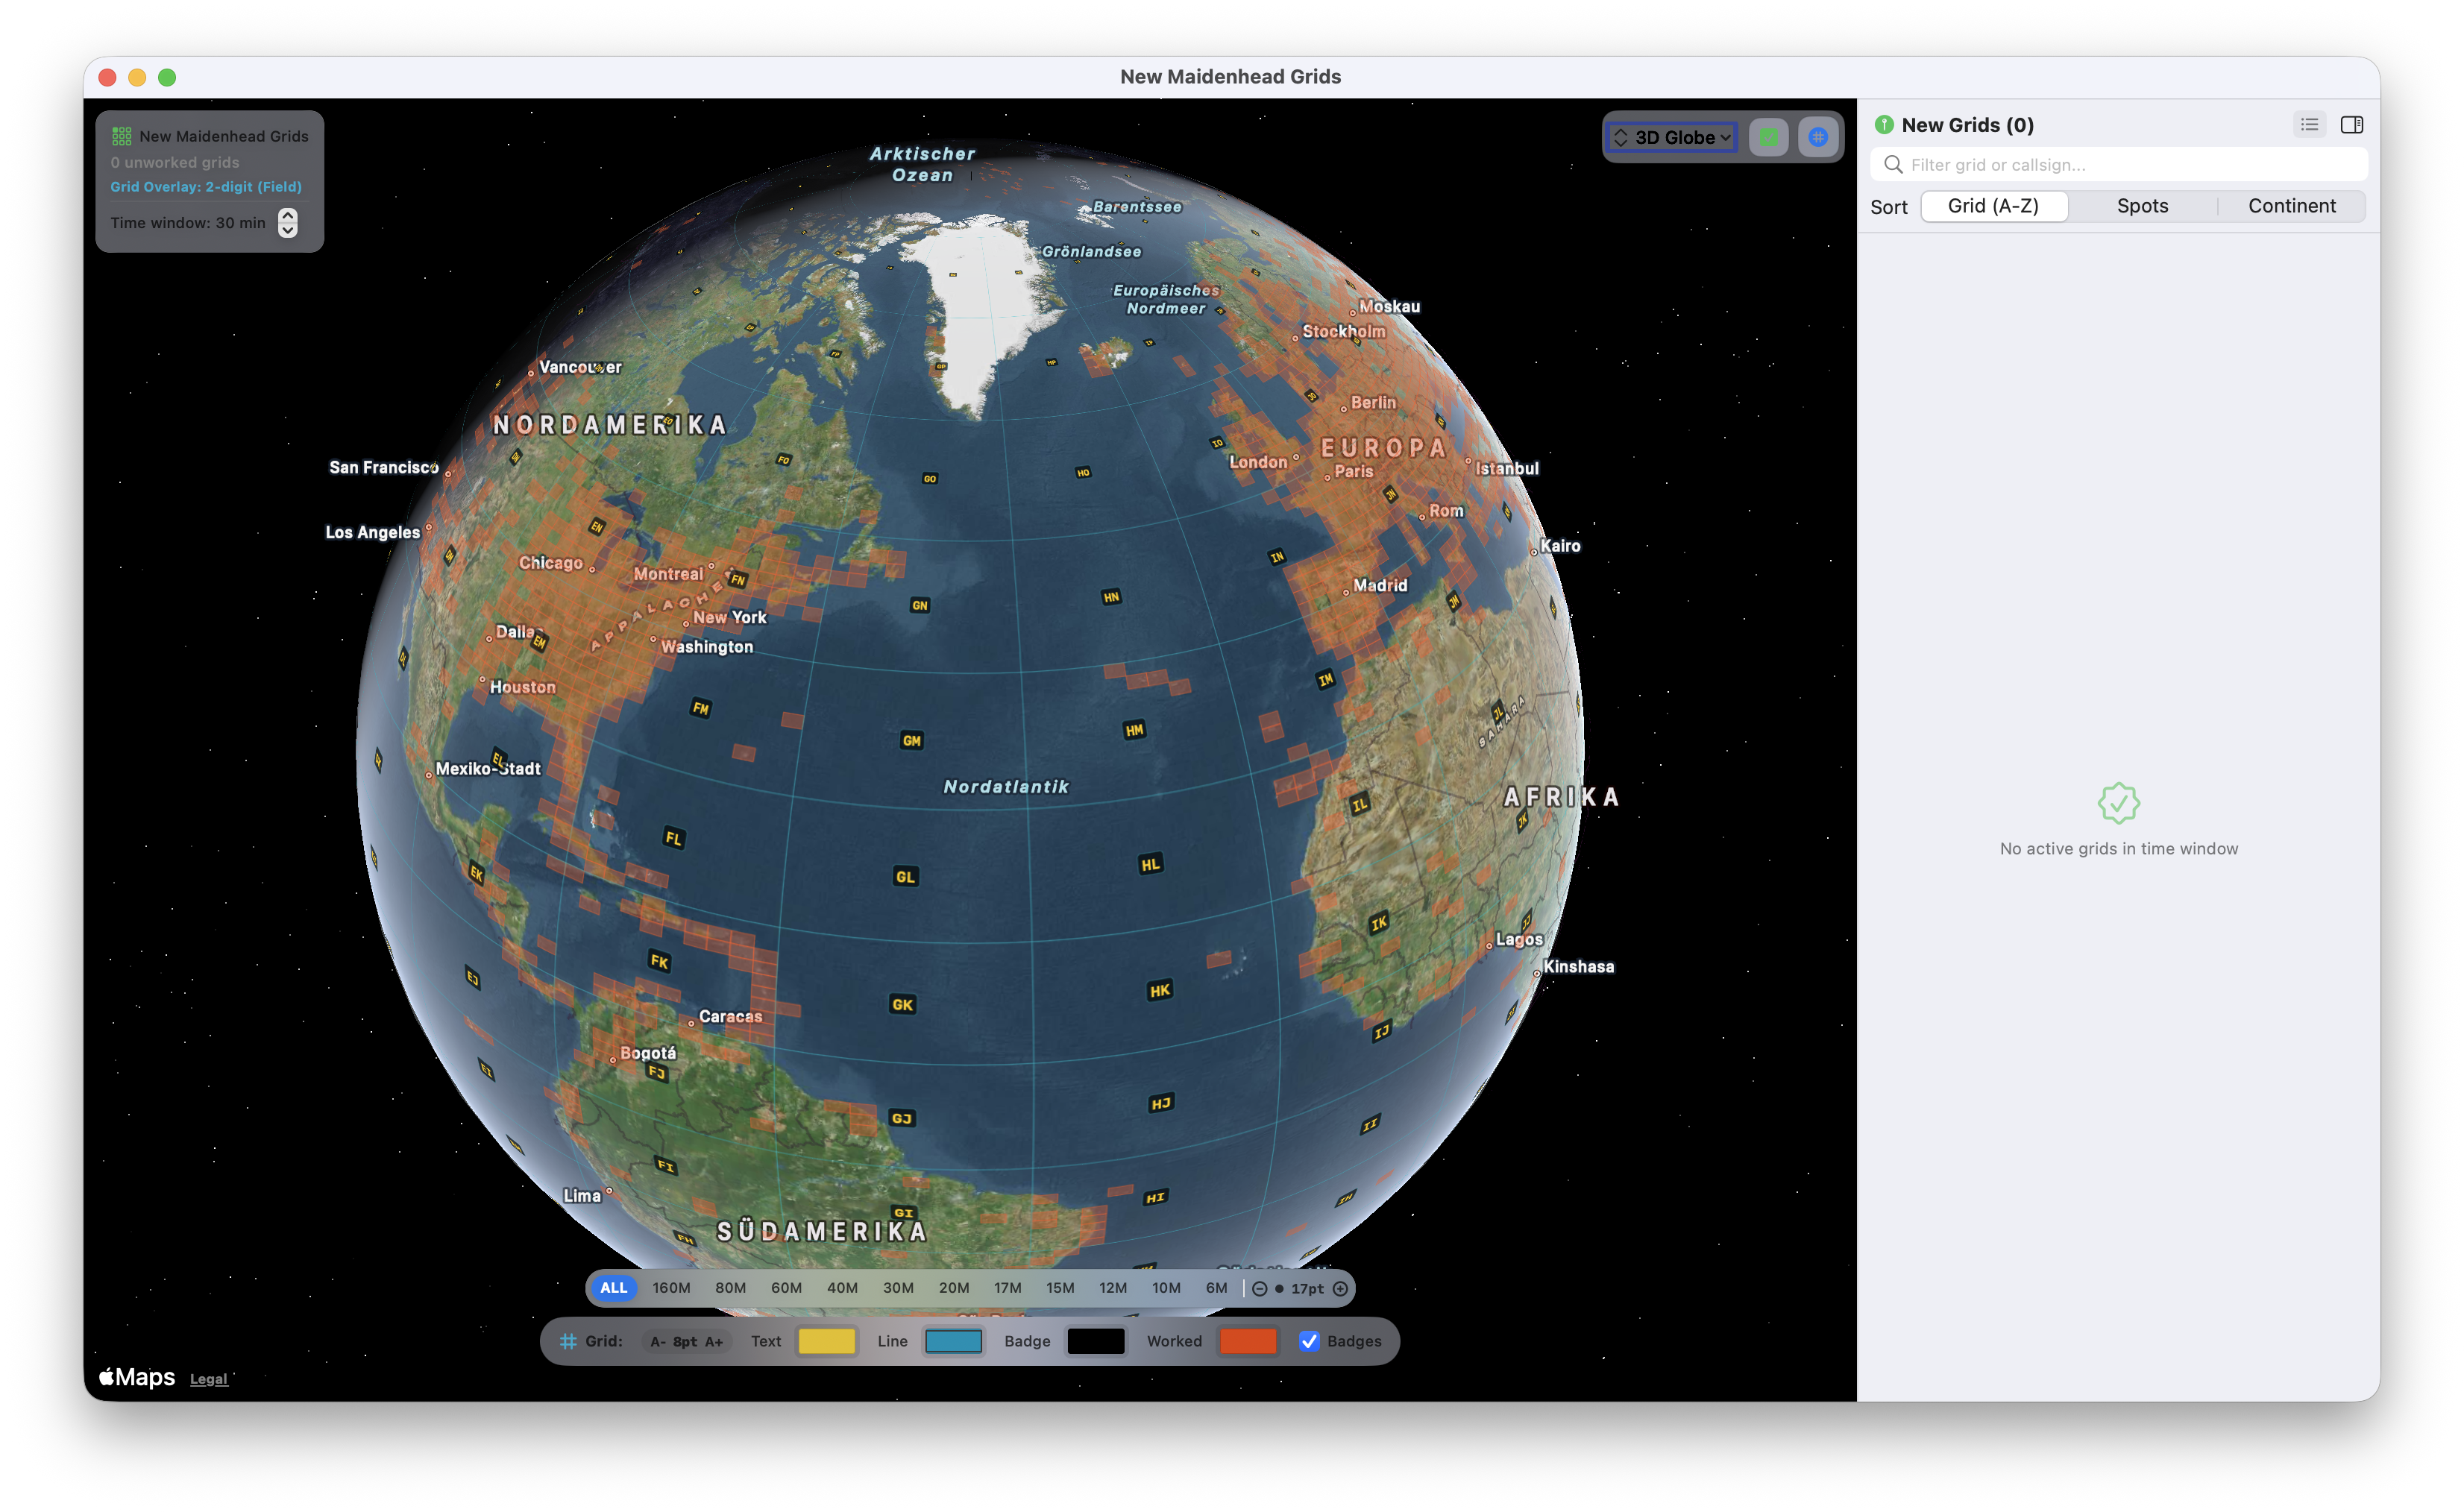Click the GK grid badge on globe

click(x=902, y=1005)
